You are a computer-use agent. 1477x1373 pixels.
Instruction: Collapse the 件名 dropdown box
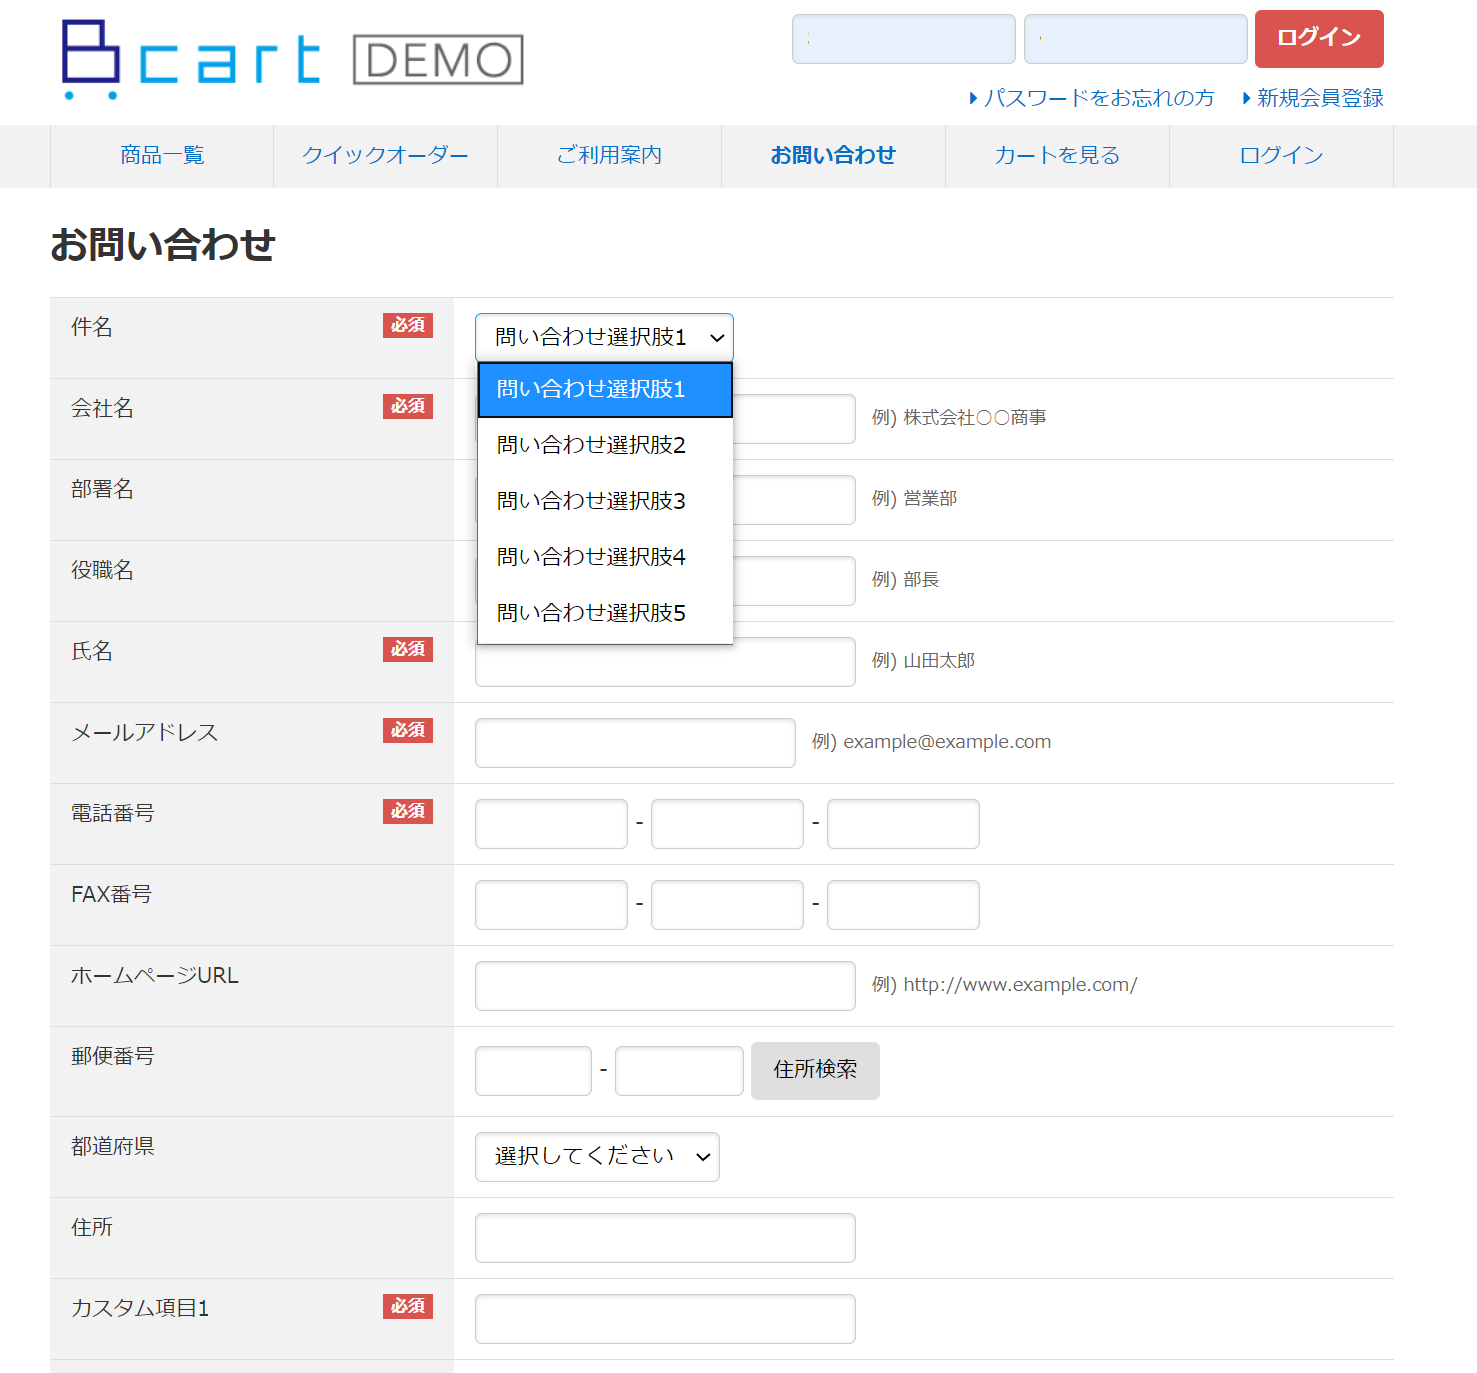[604, 338]
